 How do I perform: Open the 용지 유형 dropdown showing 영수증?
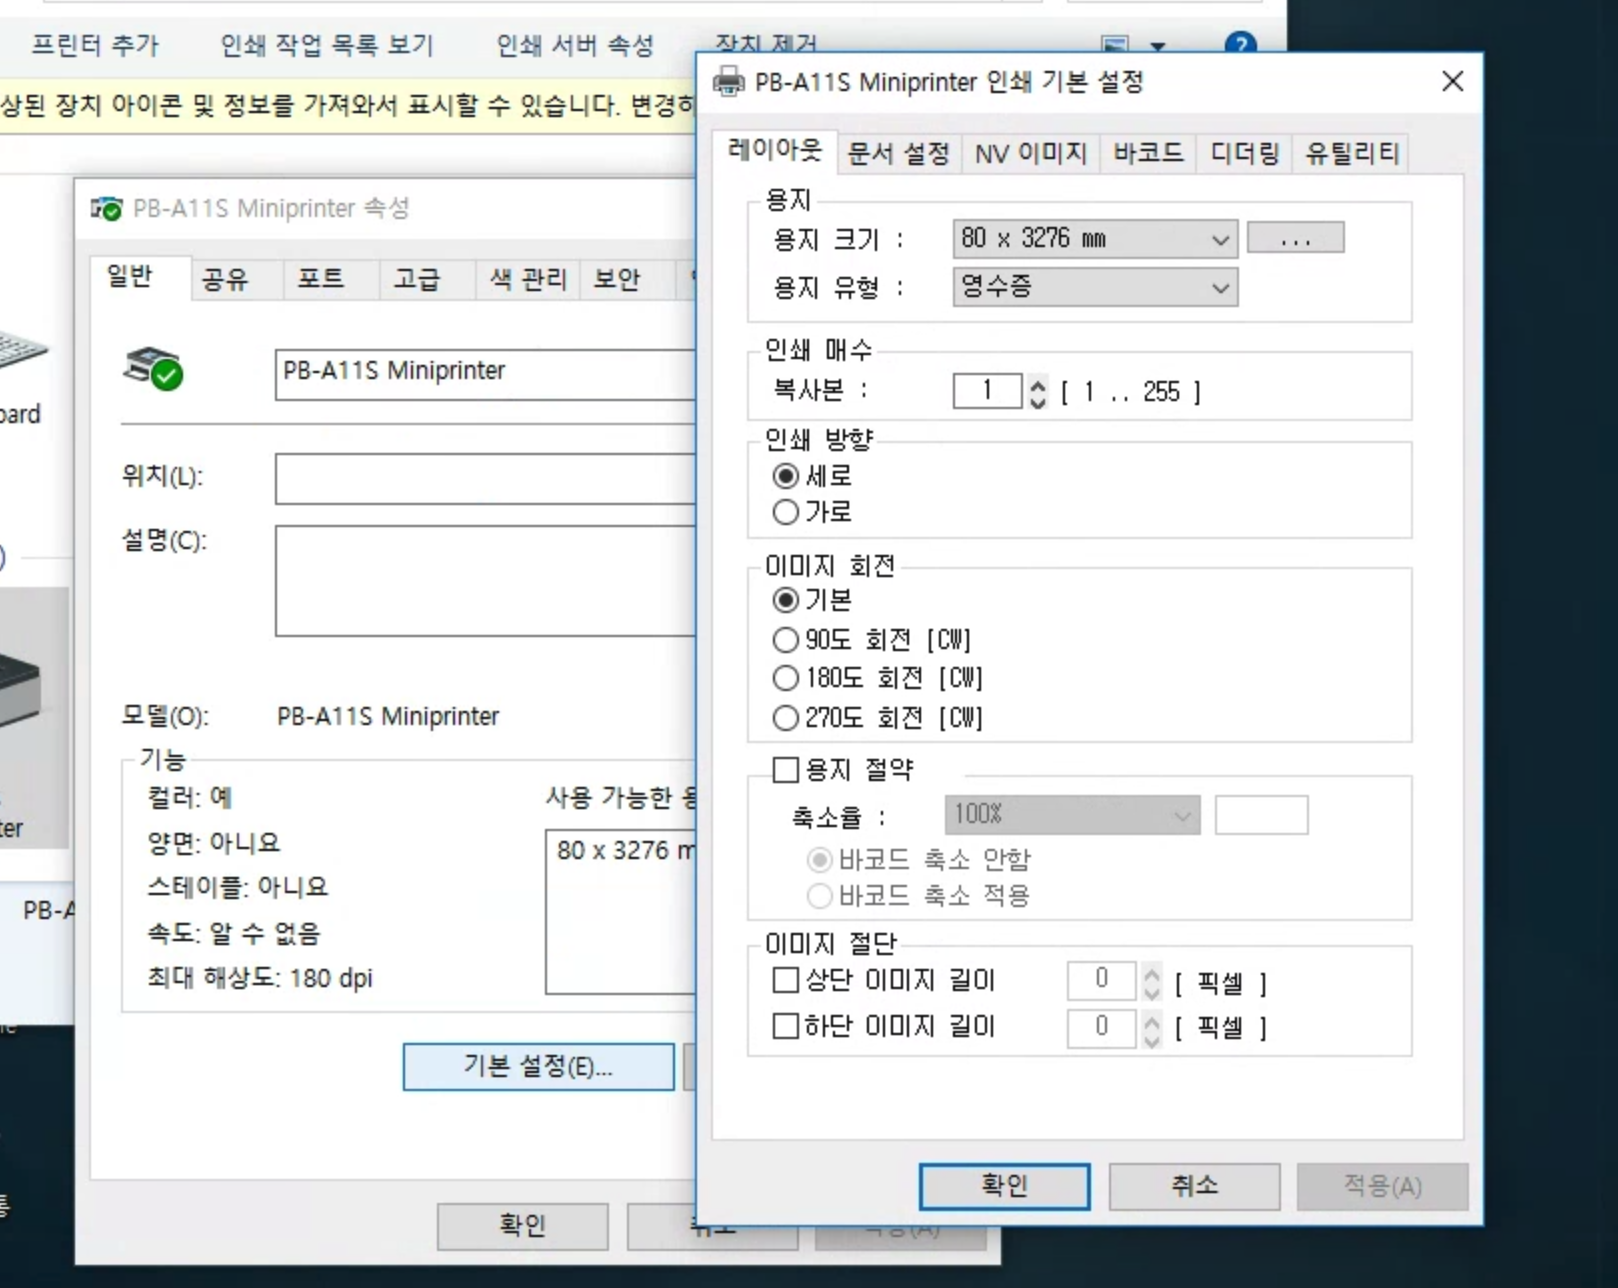[x=1095, y=287]
